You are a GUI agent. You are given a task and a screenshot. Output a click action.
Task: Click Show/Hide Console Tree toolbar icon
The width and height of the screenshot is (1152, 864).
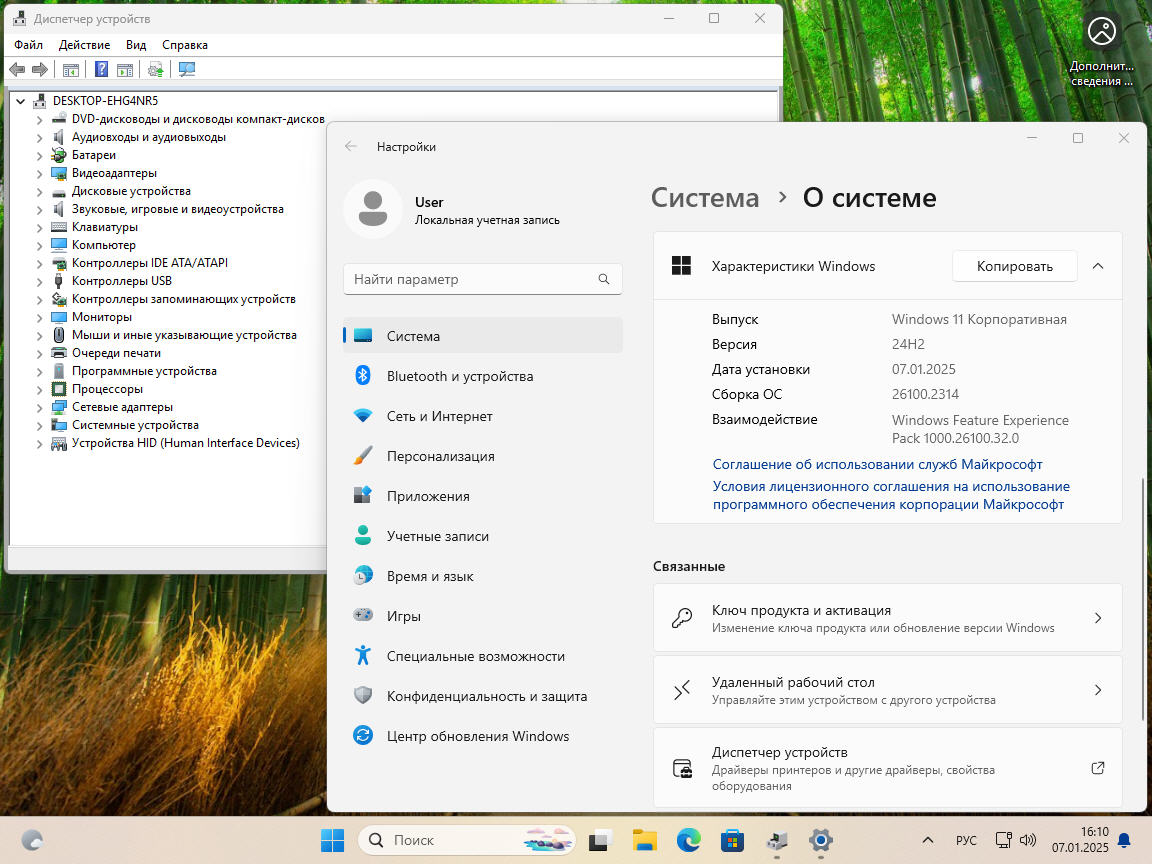71,69
